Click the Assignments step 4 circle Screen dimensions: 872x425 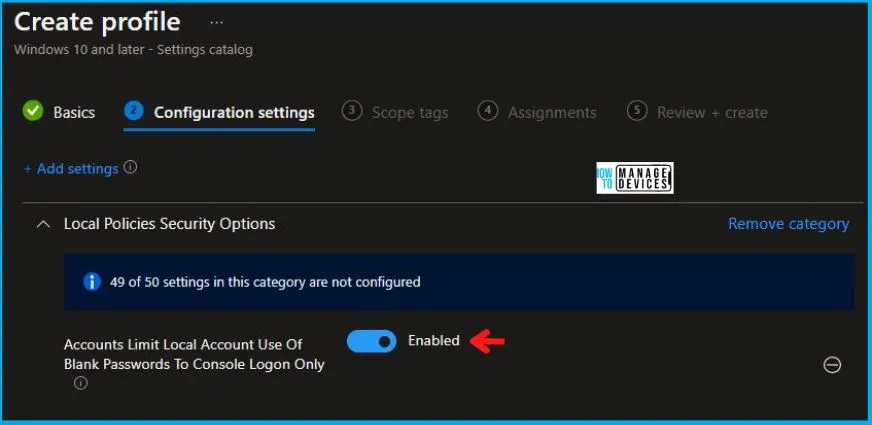[x=487, y=110]
